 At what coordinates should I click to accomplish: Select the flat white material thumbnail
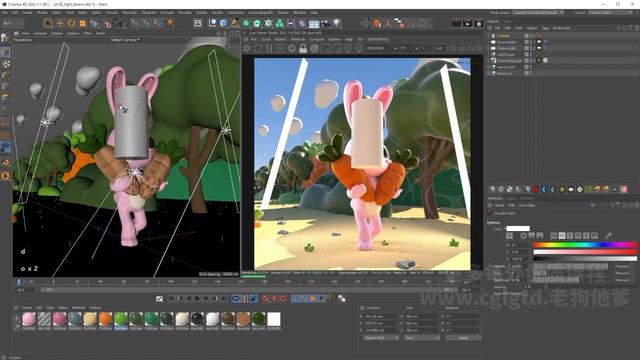274,319
